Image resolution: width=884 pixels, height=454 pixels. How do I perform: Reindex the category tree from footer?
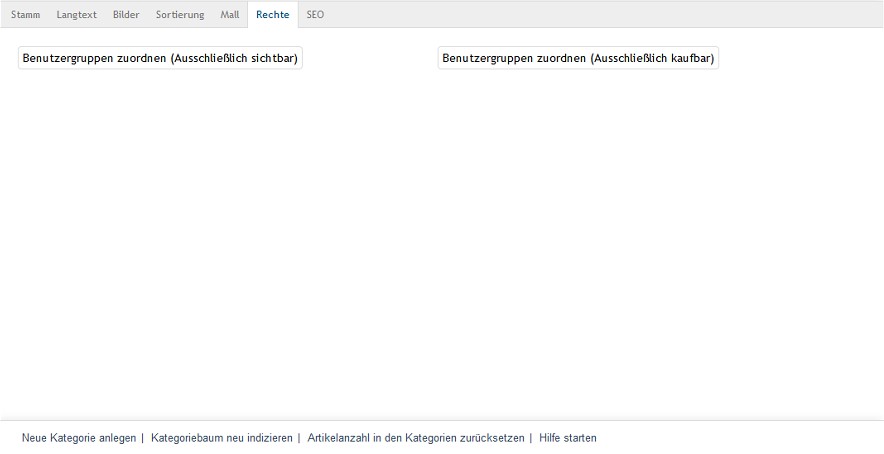[x=222, y=438]
